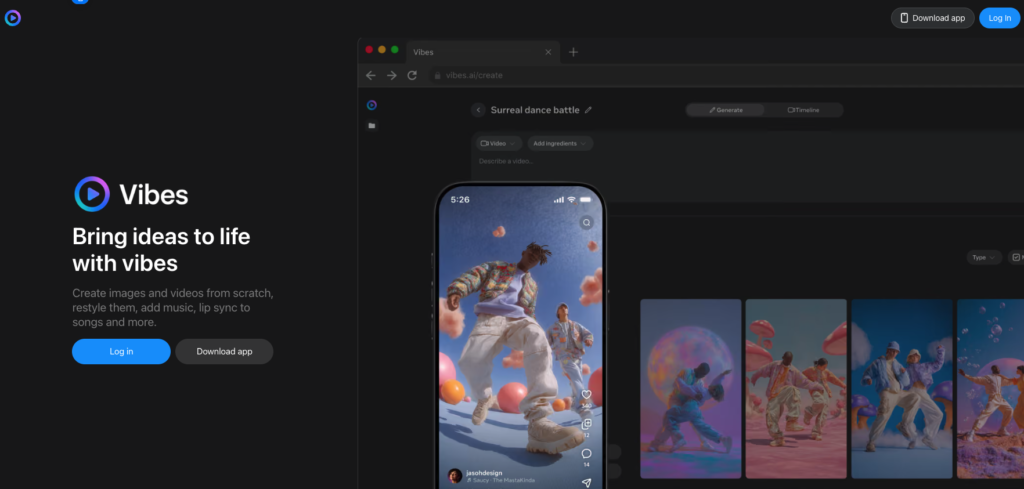
Task: Click the Describe a video prompt field
Action: [x=747, y=166]
